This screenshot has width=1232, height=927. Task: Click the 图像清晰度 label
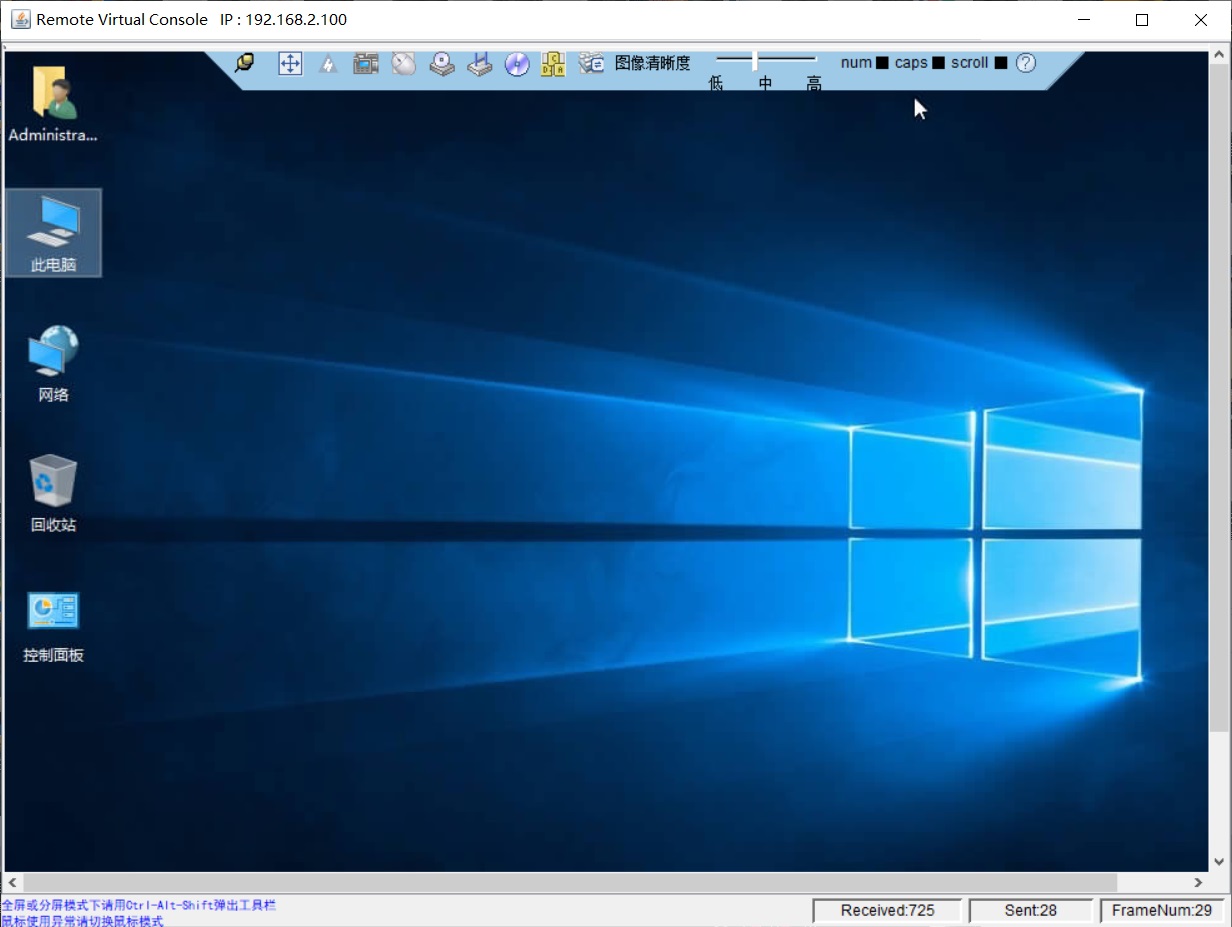click(x=652, y=63)
